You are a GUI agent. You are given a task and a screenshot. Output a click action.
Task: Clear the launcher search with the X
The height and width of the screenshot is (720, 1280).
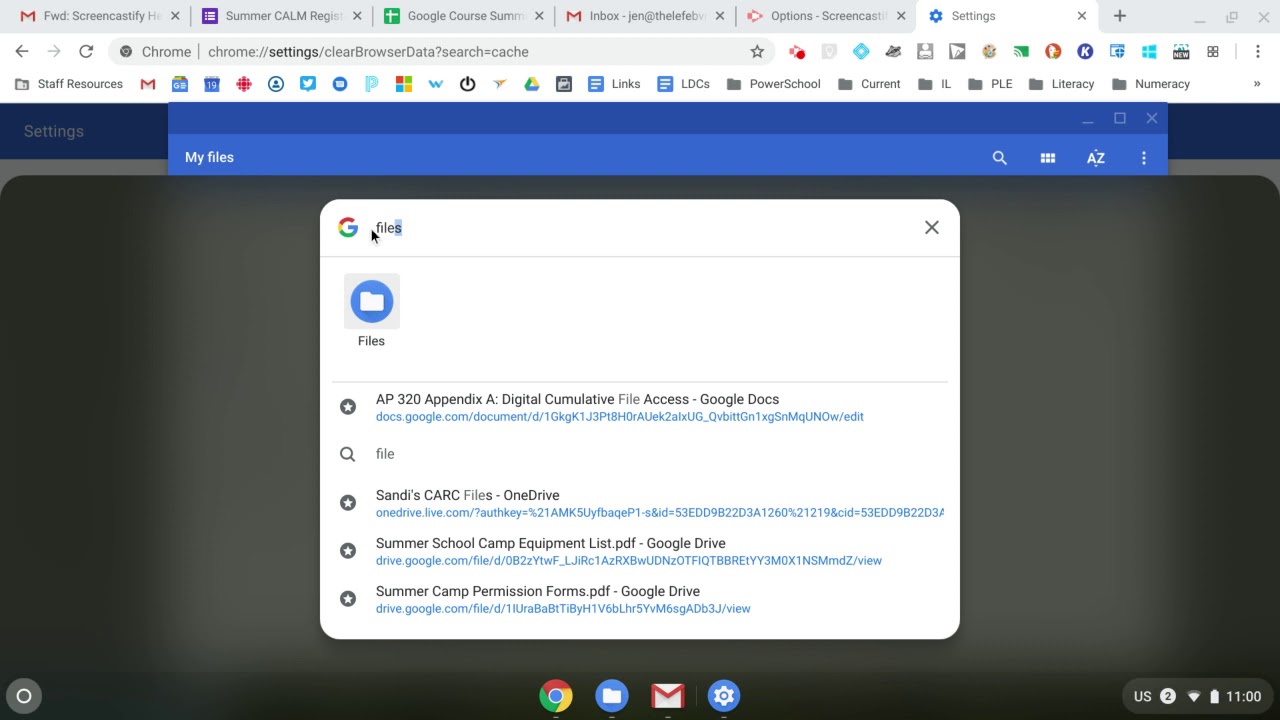[x=932, y=228]
